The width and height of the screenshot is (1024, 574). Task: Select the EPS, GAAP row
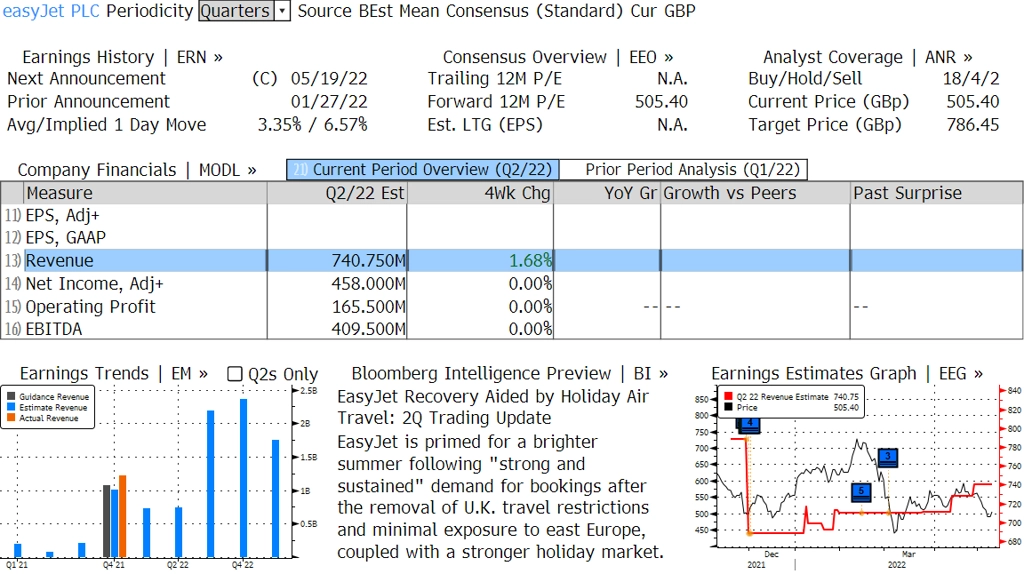(511, 238)
